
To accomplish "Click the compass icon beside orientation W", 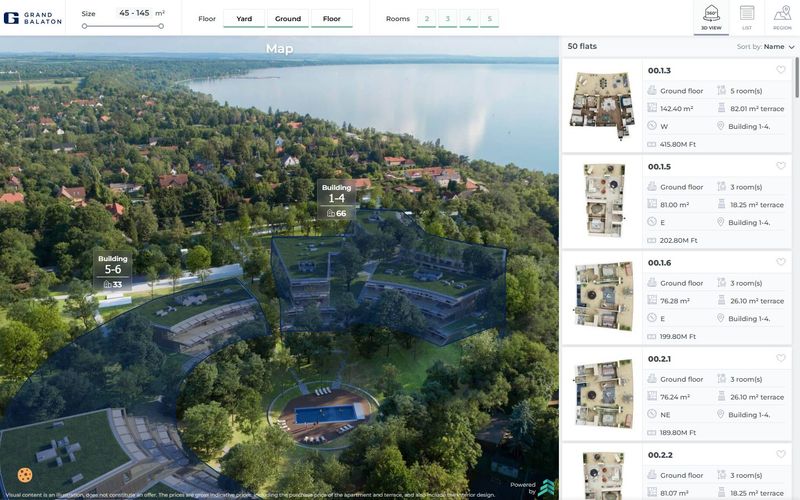I will pos(652,126).
